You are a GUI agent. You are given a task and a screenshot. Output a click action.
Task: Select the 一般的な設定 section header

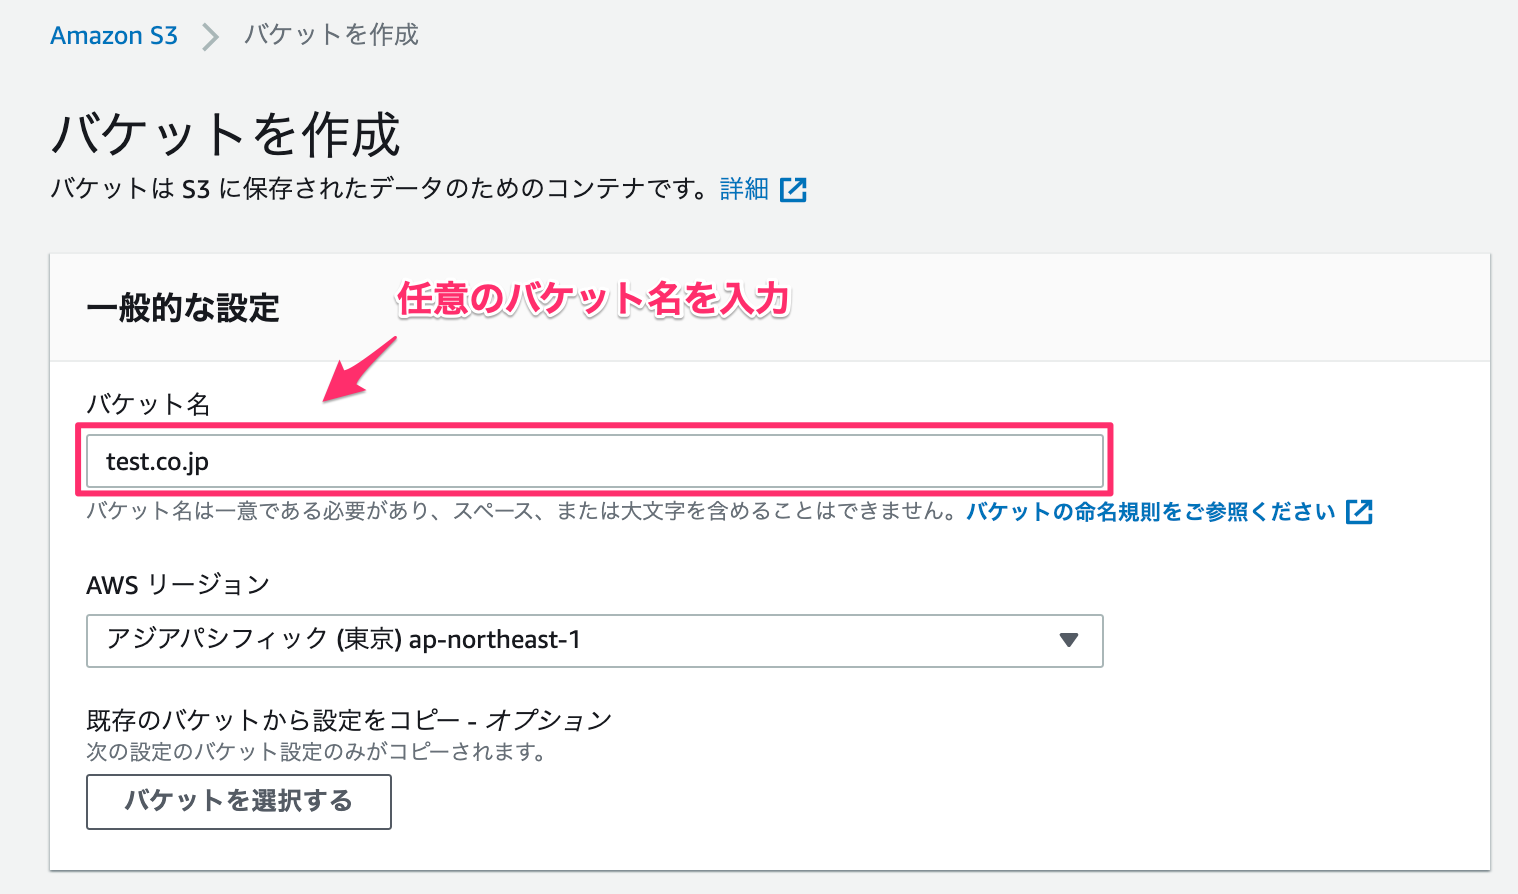pos(184,307)
